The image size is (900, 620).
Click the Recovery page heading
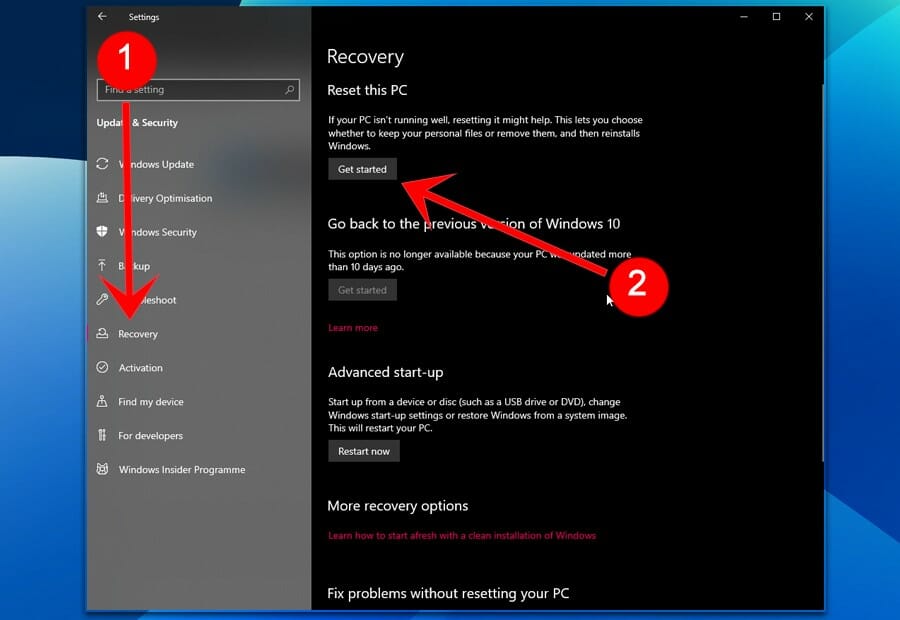365,57
